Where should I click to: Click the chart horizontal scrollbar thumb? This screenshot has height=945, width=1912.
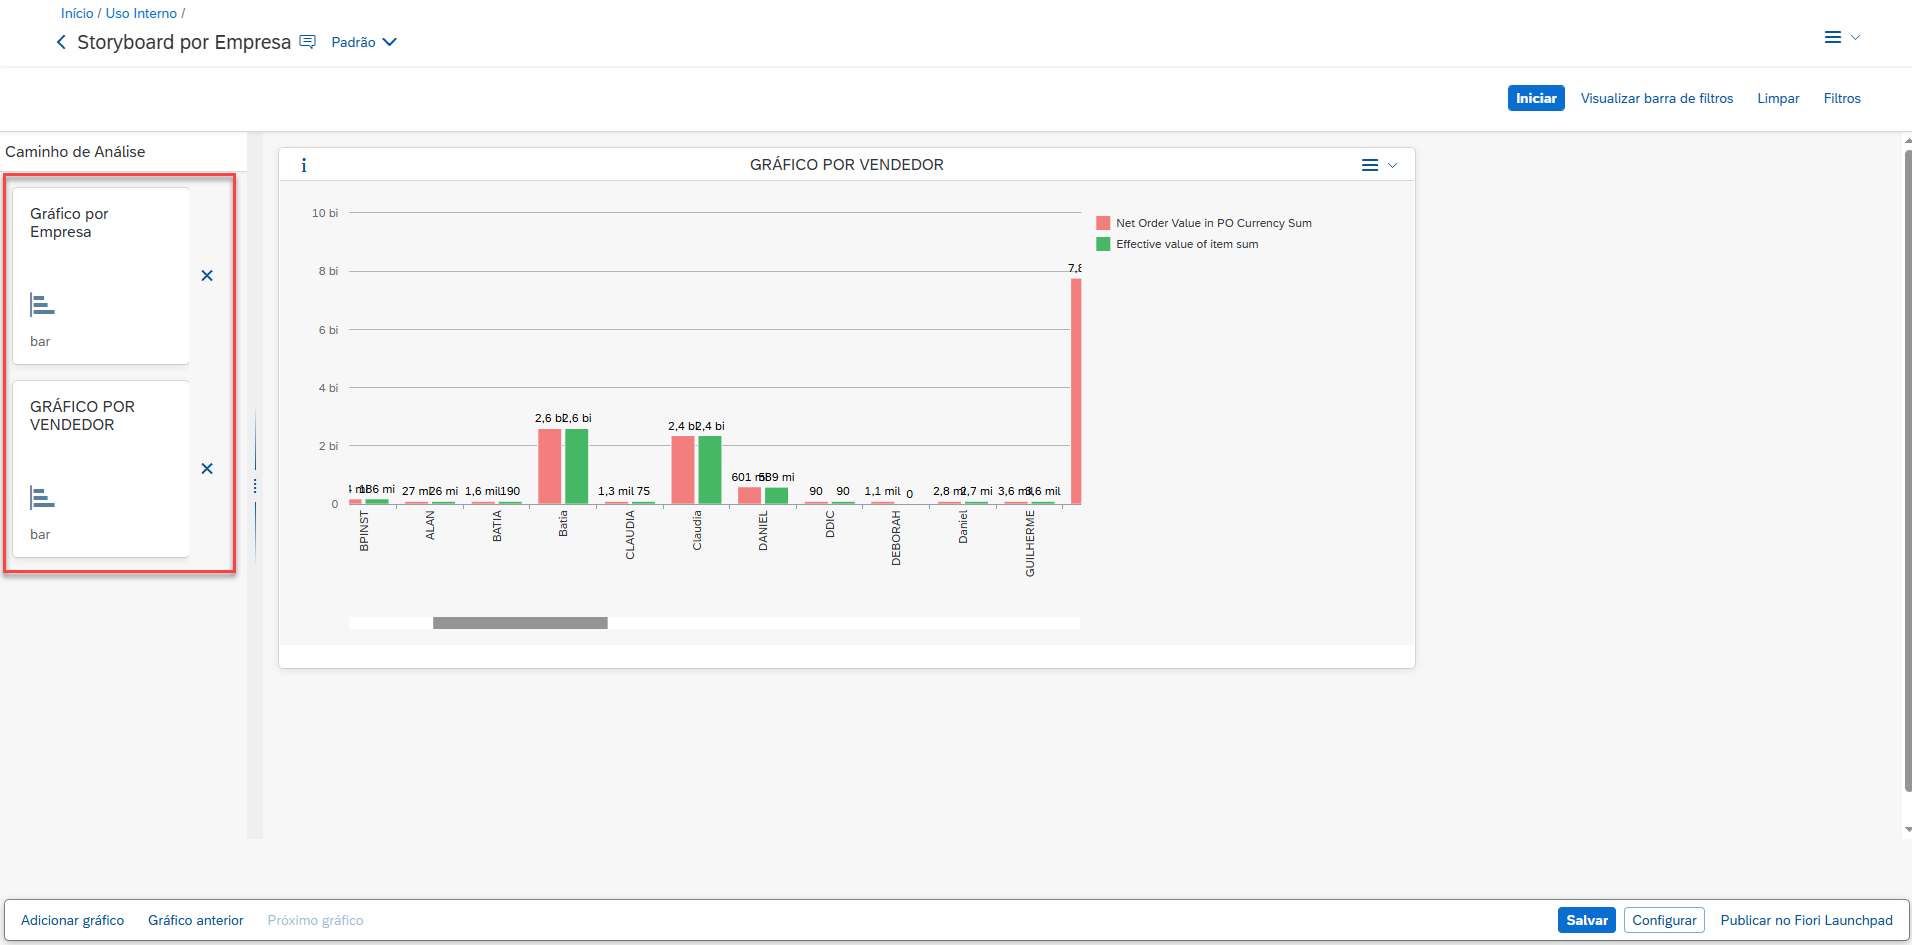520,623
